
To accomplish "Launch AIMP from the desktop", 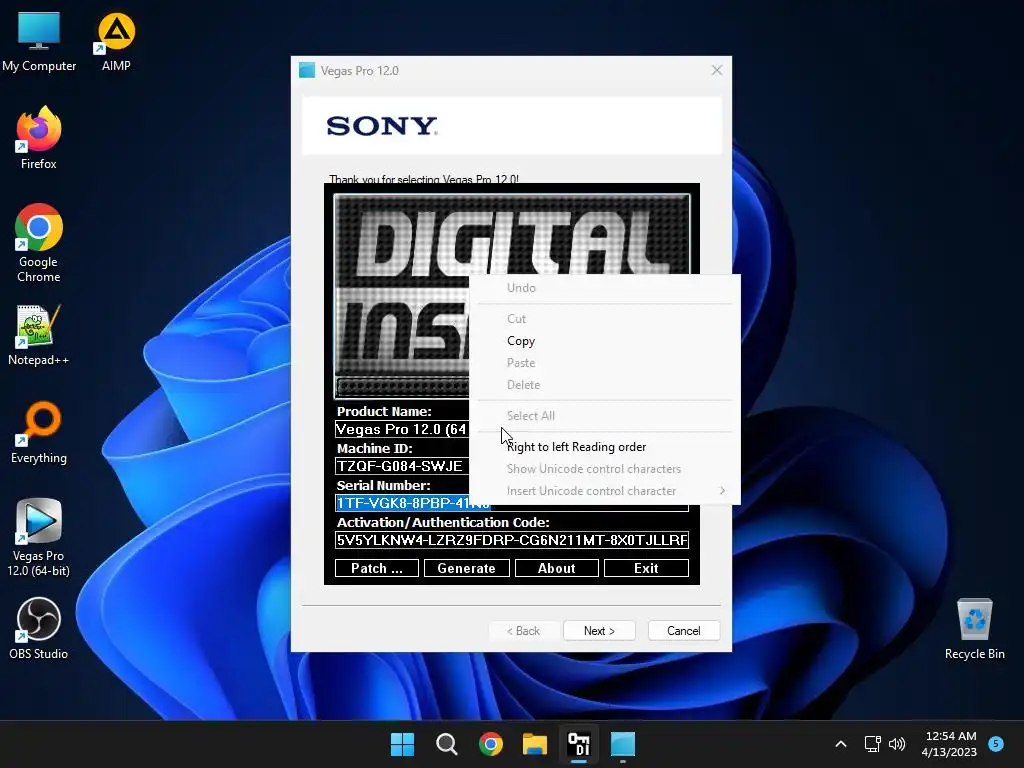I will (116, 42).
